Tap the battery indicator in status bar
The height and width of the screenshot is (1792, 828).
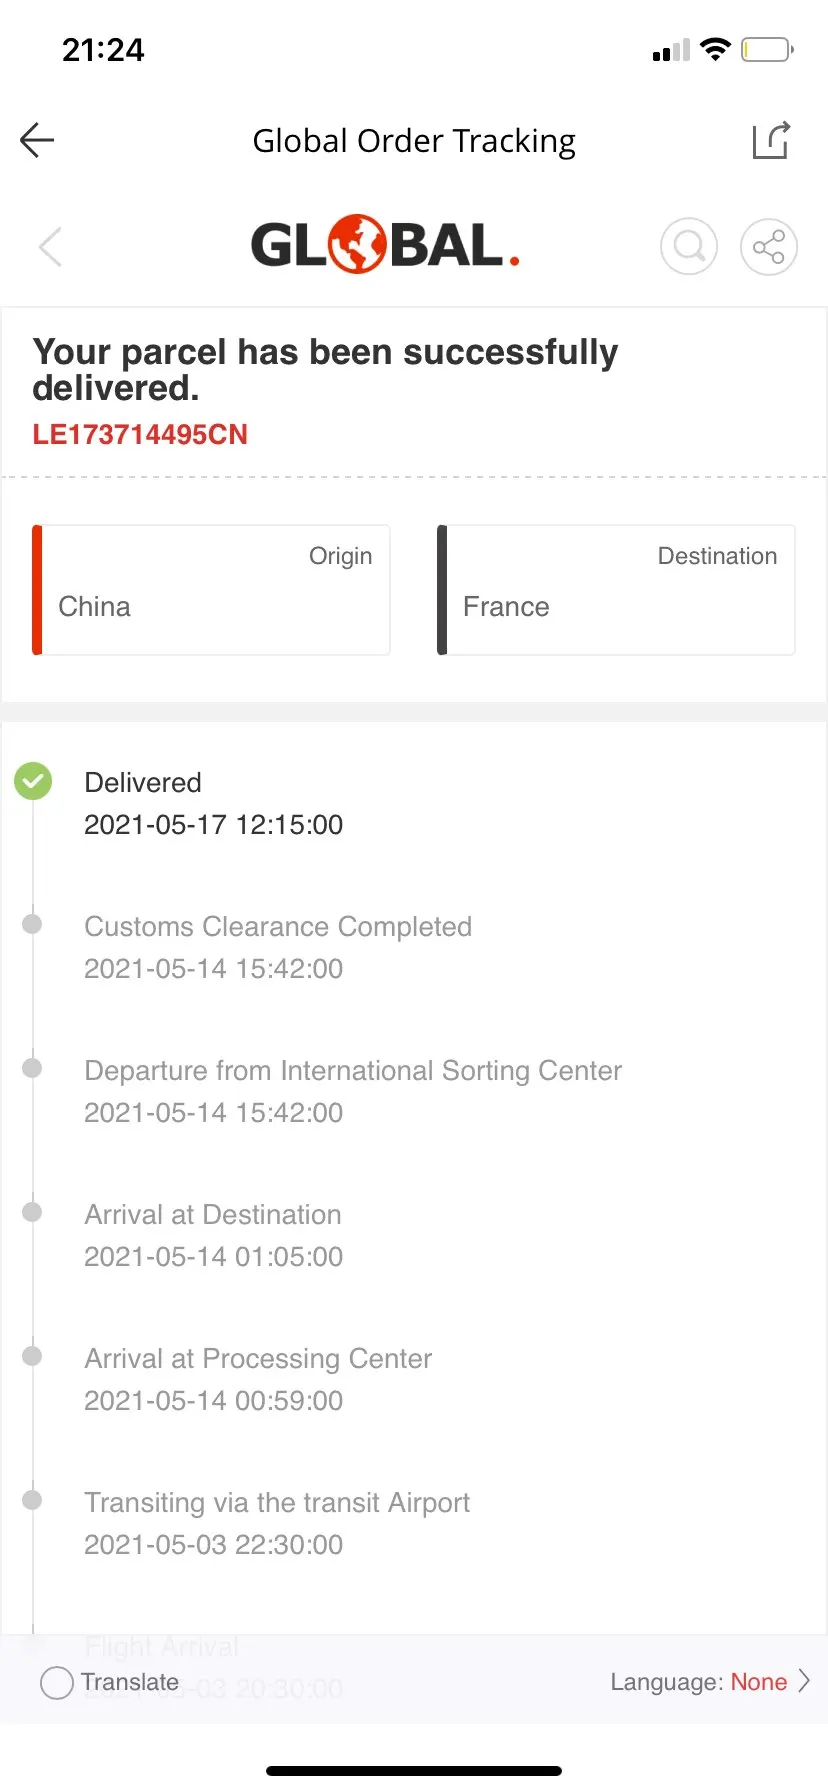[x=767, y=49]
